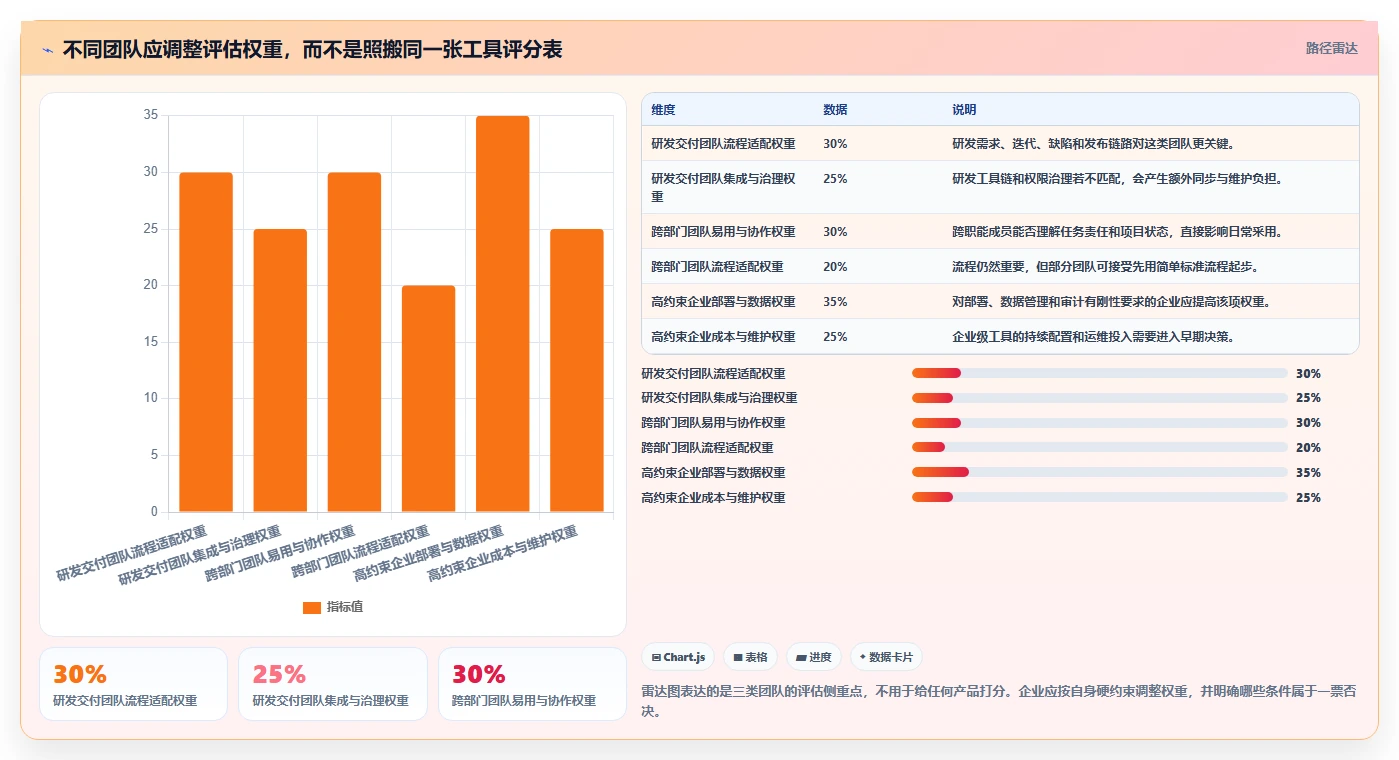Click the shortest chart bar, 跨部门团队流程适配权重
Viewport: 1399px width, 760px height.
pos(428,399)
